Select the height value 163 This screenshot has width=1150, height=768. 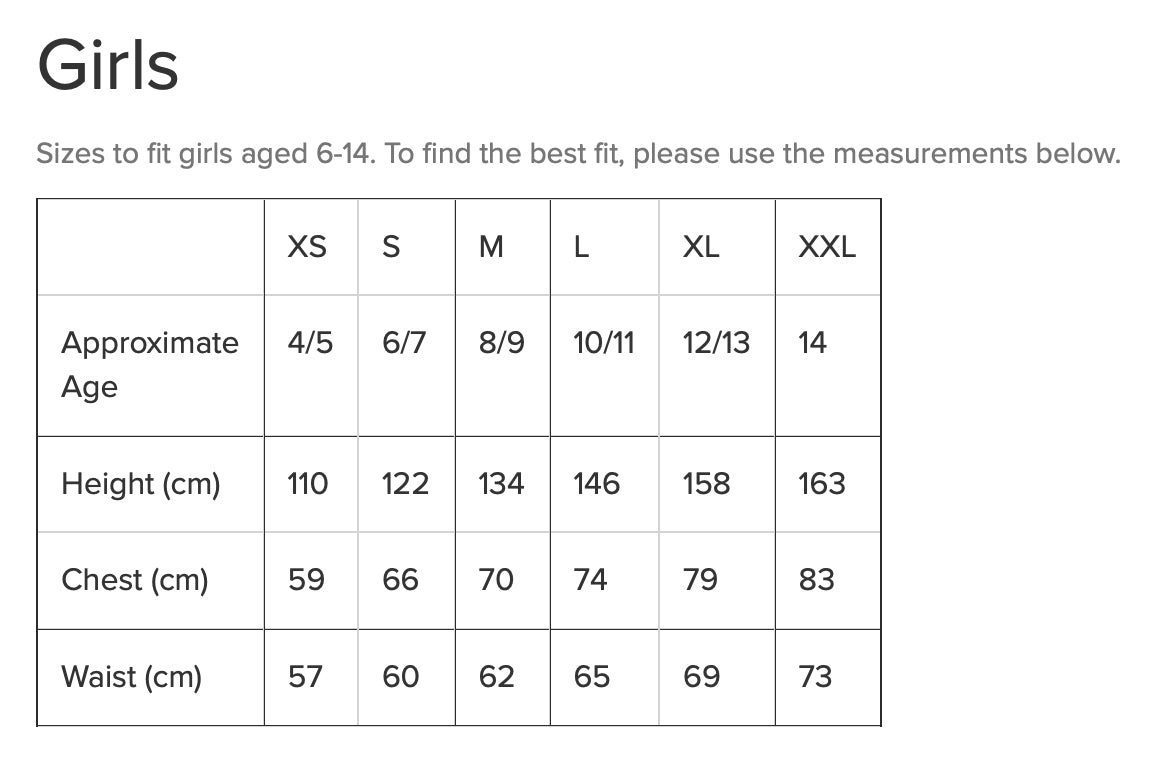pyautogui.click(x=822, y=484)
